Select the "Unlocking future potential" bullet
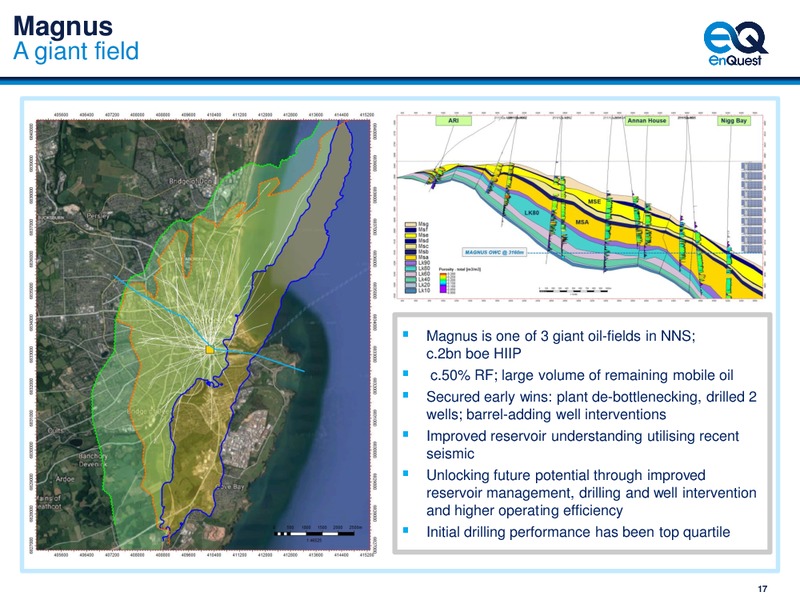The image size is (800, 600). pyautogui.click(x=591, y=493)
